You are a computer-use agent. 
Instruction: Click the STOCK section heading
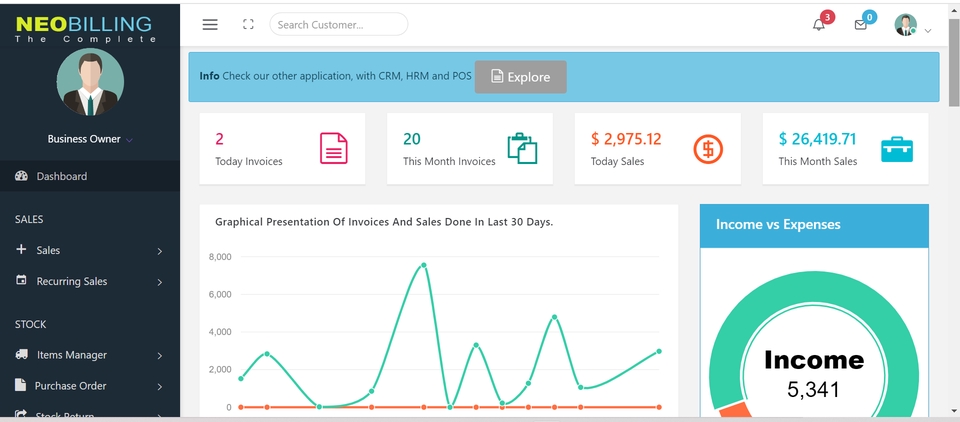31,324
